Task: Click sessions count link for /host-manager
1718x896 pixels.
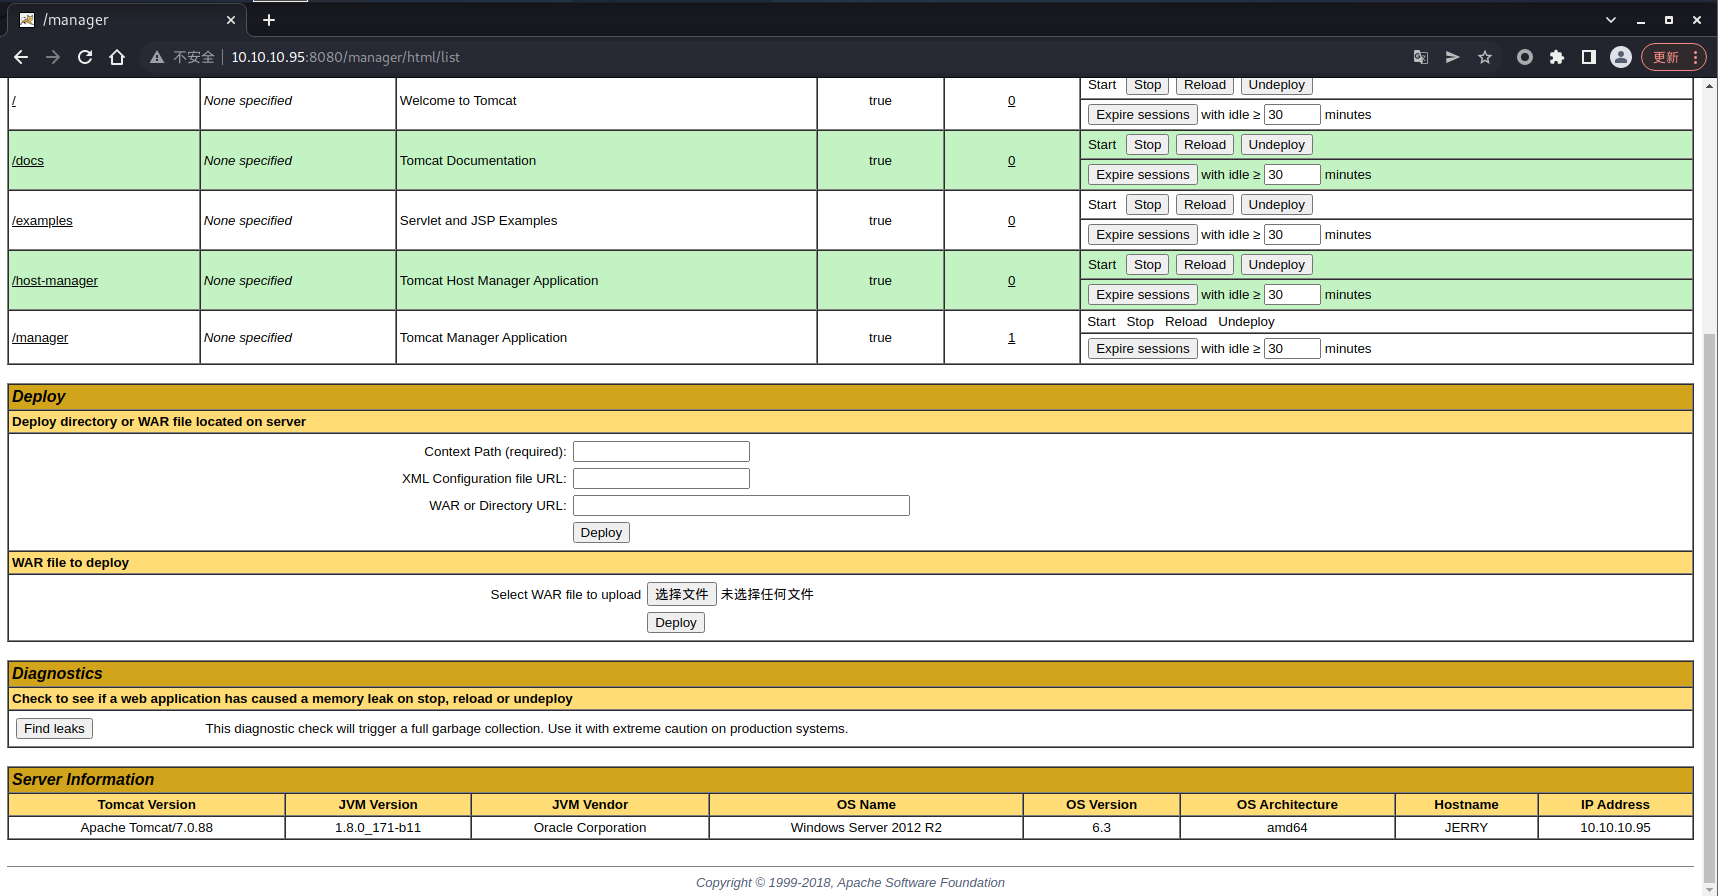Action: 1011,281
